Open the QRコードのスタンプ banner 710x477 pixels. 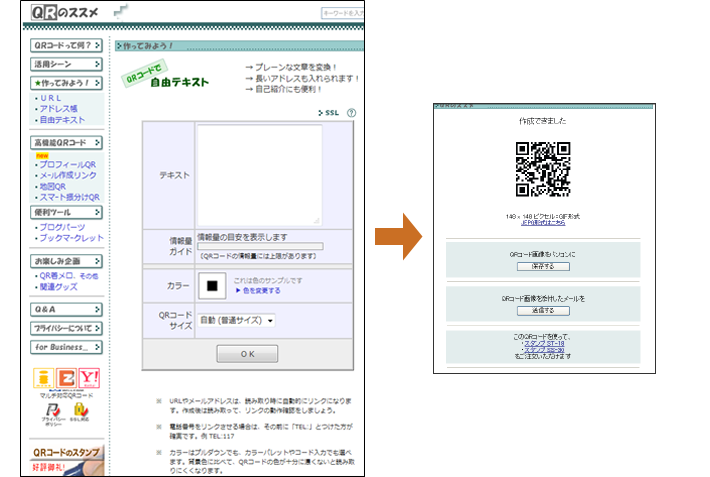tap(66, 458)
